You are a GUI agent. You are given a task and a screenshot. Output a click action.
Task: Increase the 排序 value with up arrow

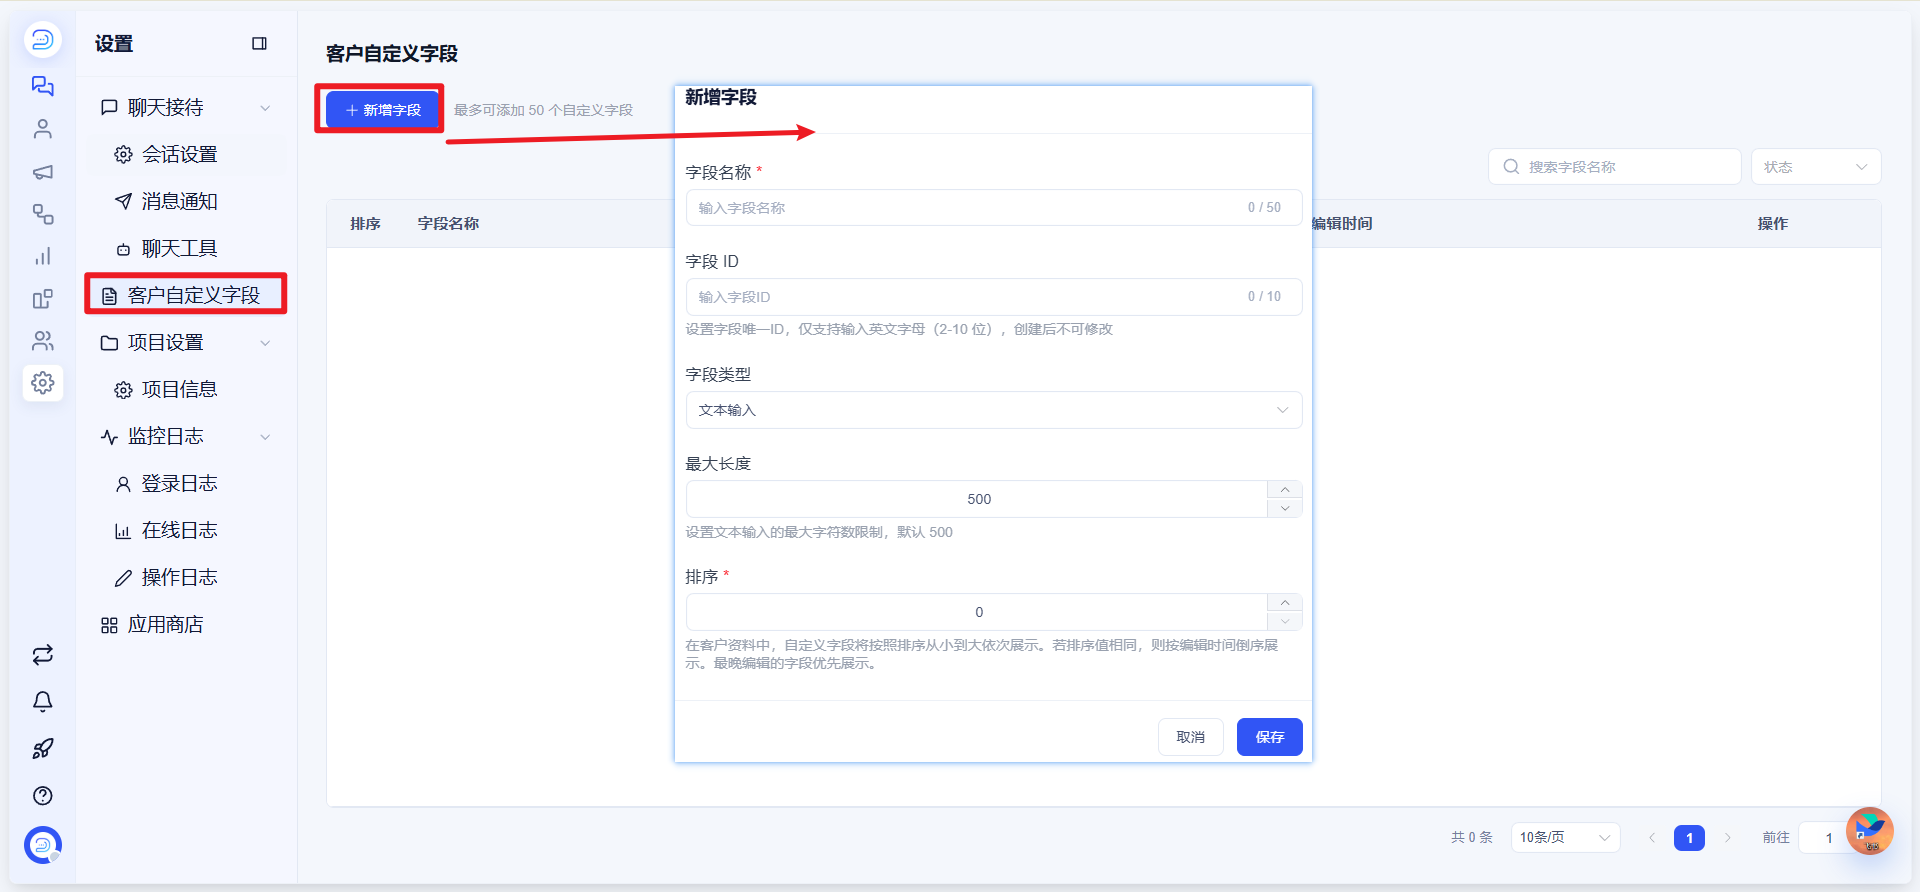pyautogui.click(x=1285, y=602)
